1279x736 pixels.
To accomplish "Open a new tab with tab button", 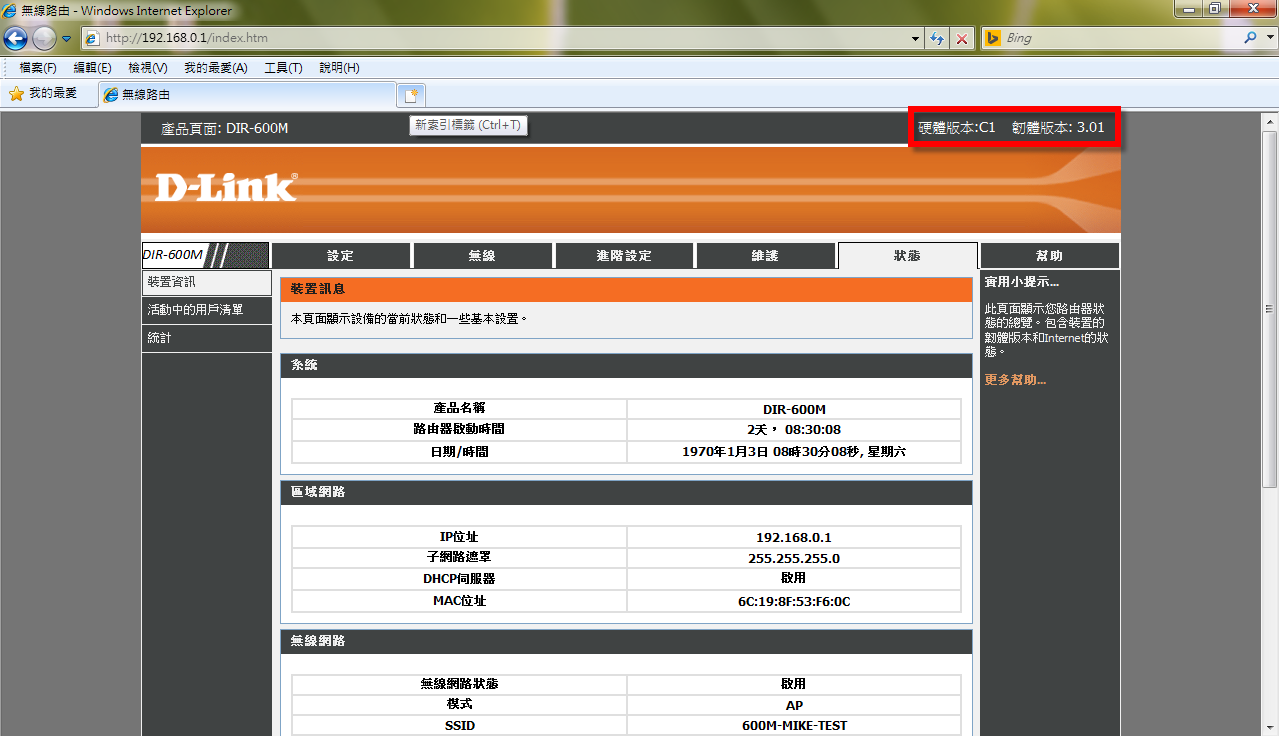I will click(411, 95).
